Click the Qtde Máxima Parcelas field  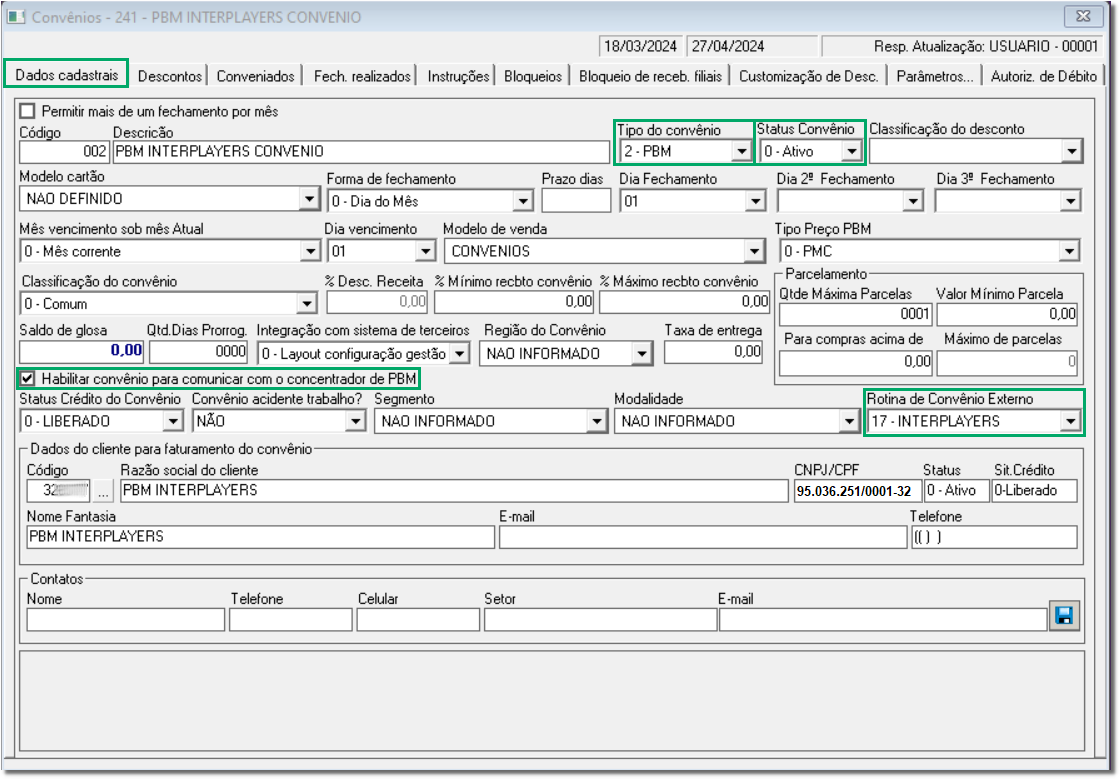coord(855,314)
